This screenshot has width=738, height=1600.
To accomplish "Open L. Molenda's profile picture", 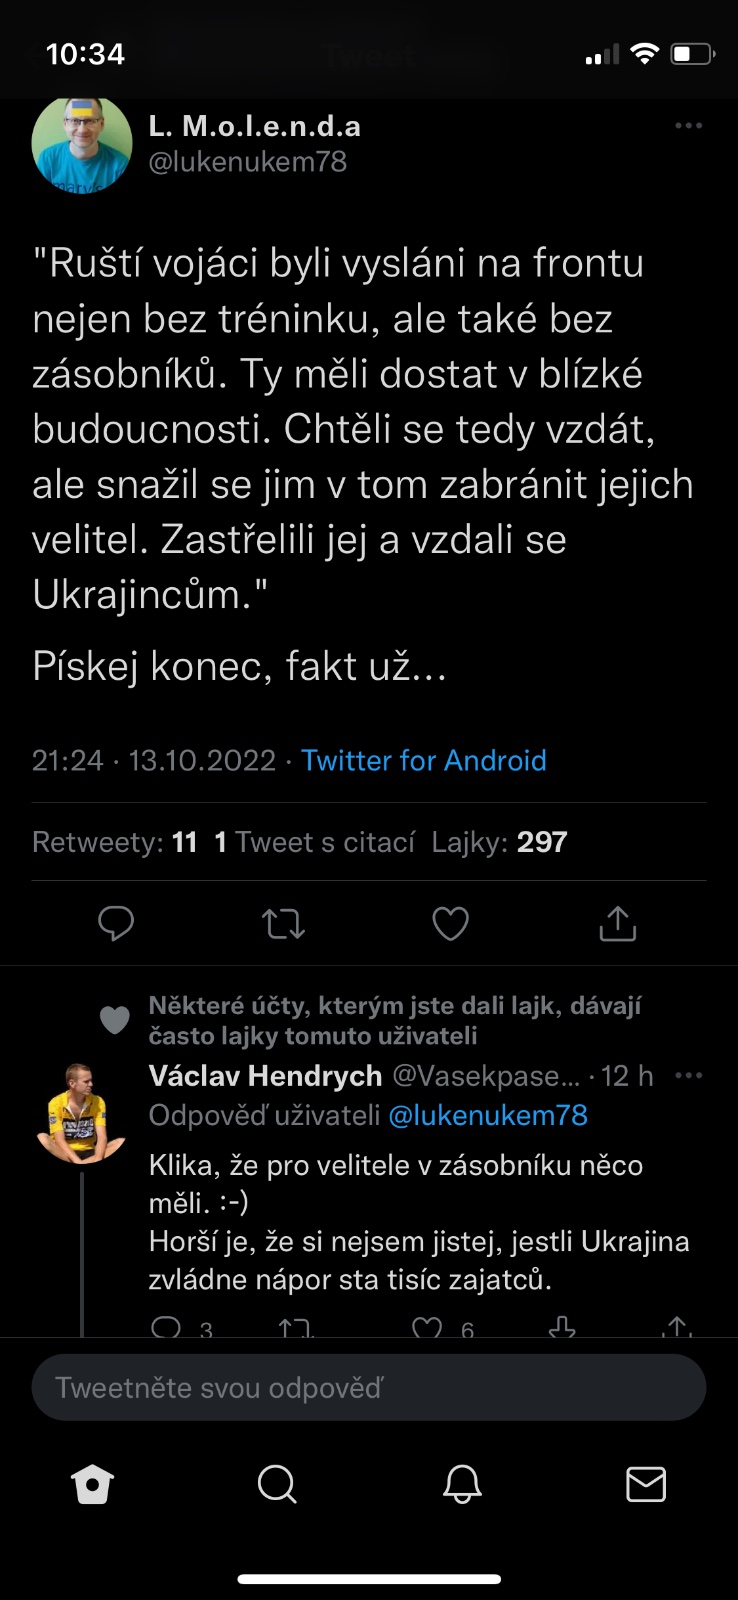I will (82, 144).
